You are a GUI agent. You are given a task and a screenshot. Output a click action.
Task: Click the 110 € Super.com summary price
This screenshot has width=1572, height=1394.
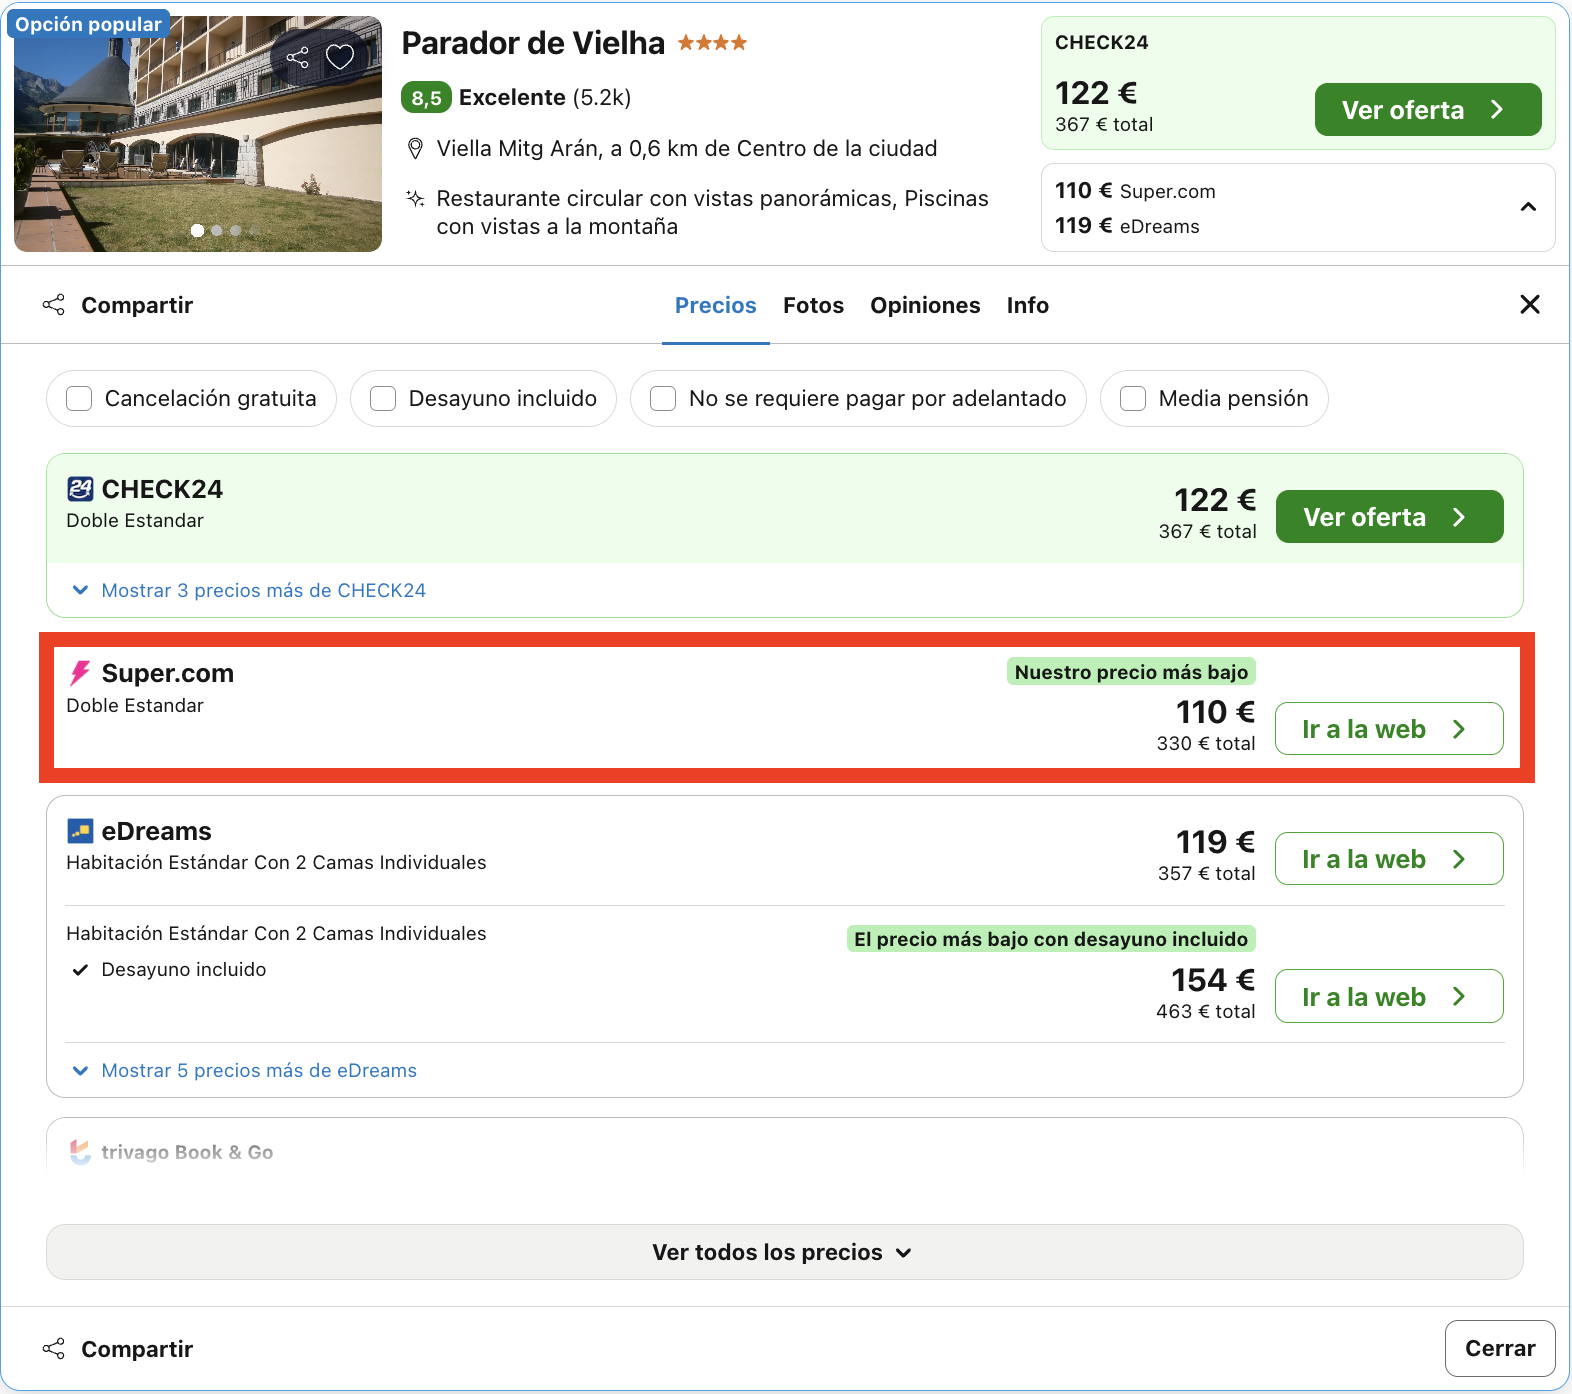coord(1135,191)
